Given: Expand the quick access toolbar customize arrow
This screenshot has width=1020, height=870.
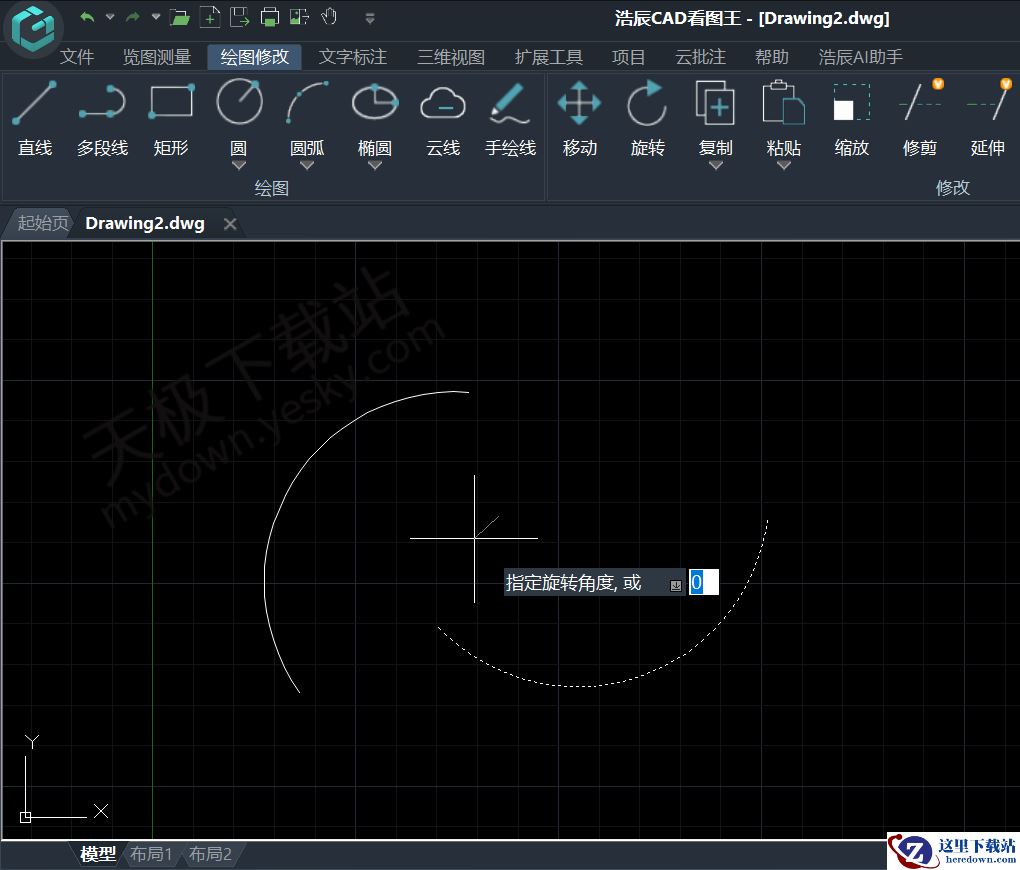Looking at the screenshot, I should coord(369,18).
